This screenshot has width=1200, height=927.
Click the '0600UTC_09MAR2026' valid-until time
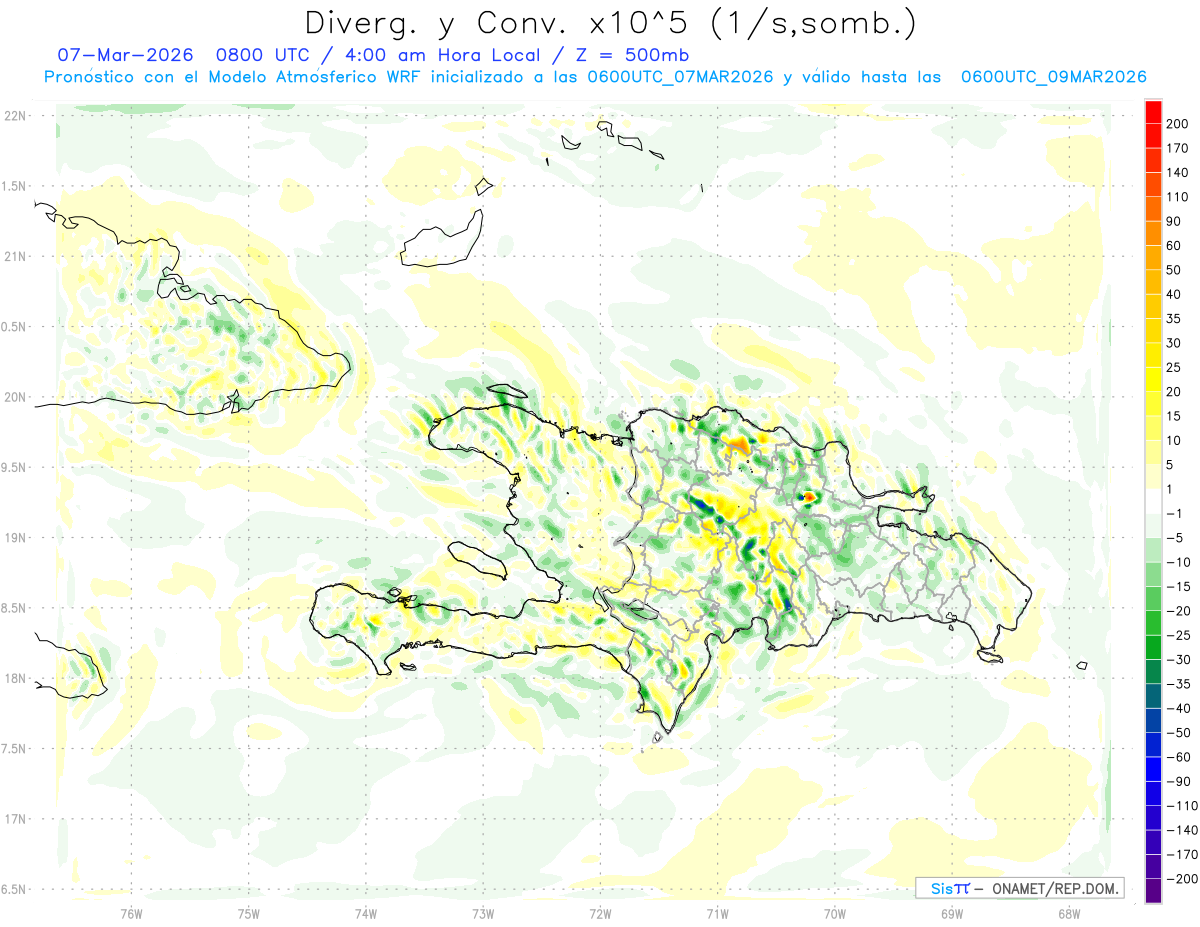(1053, 77)
